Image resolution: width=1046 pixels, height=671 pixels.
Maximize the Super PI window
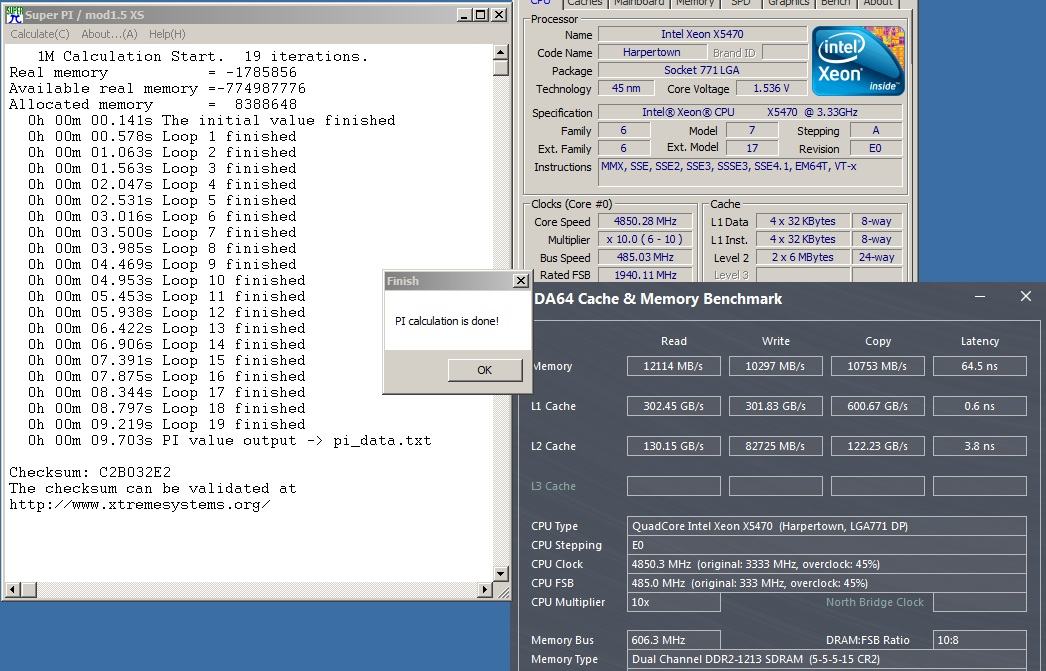tap(480, 15)
